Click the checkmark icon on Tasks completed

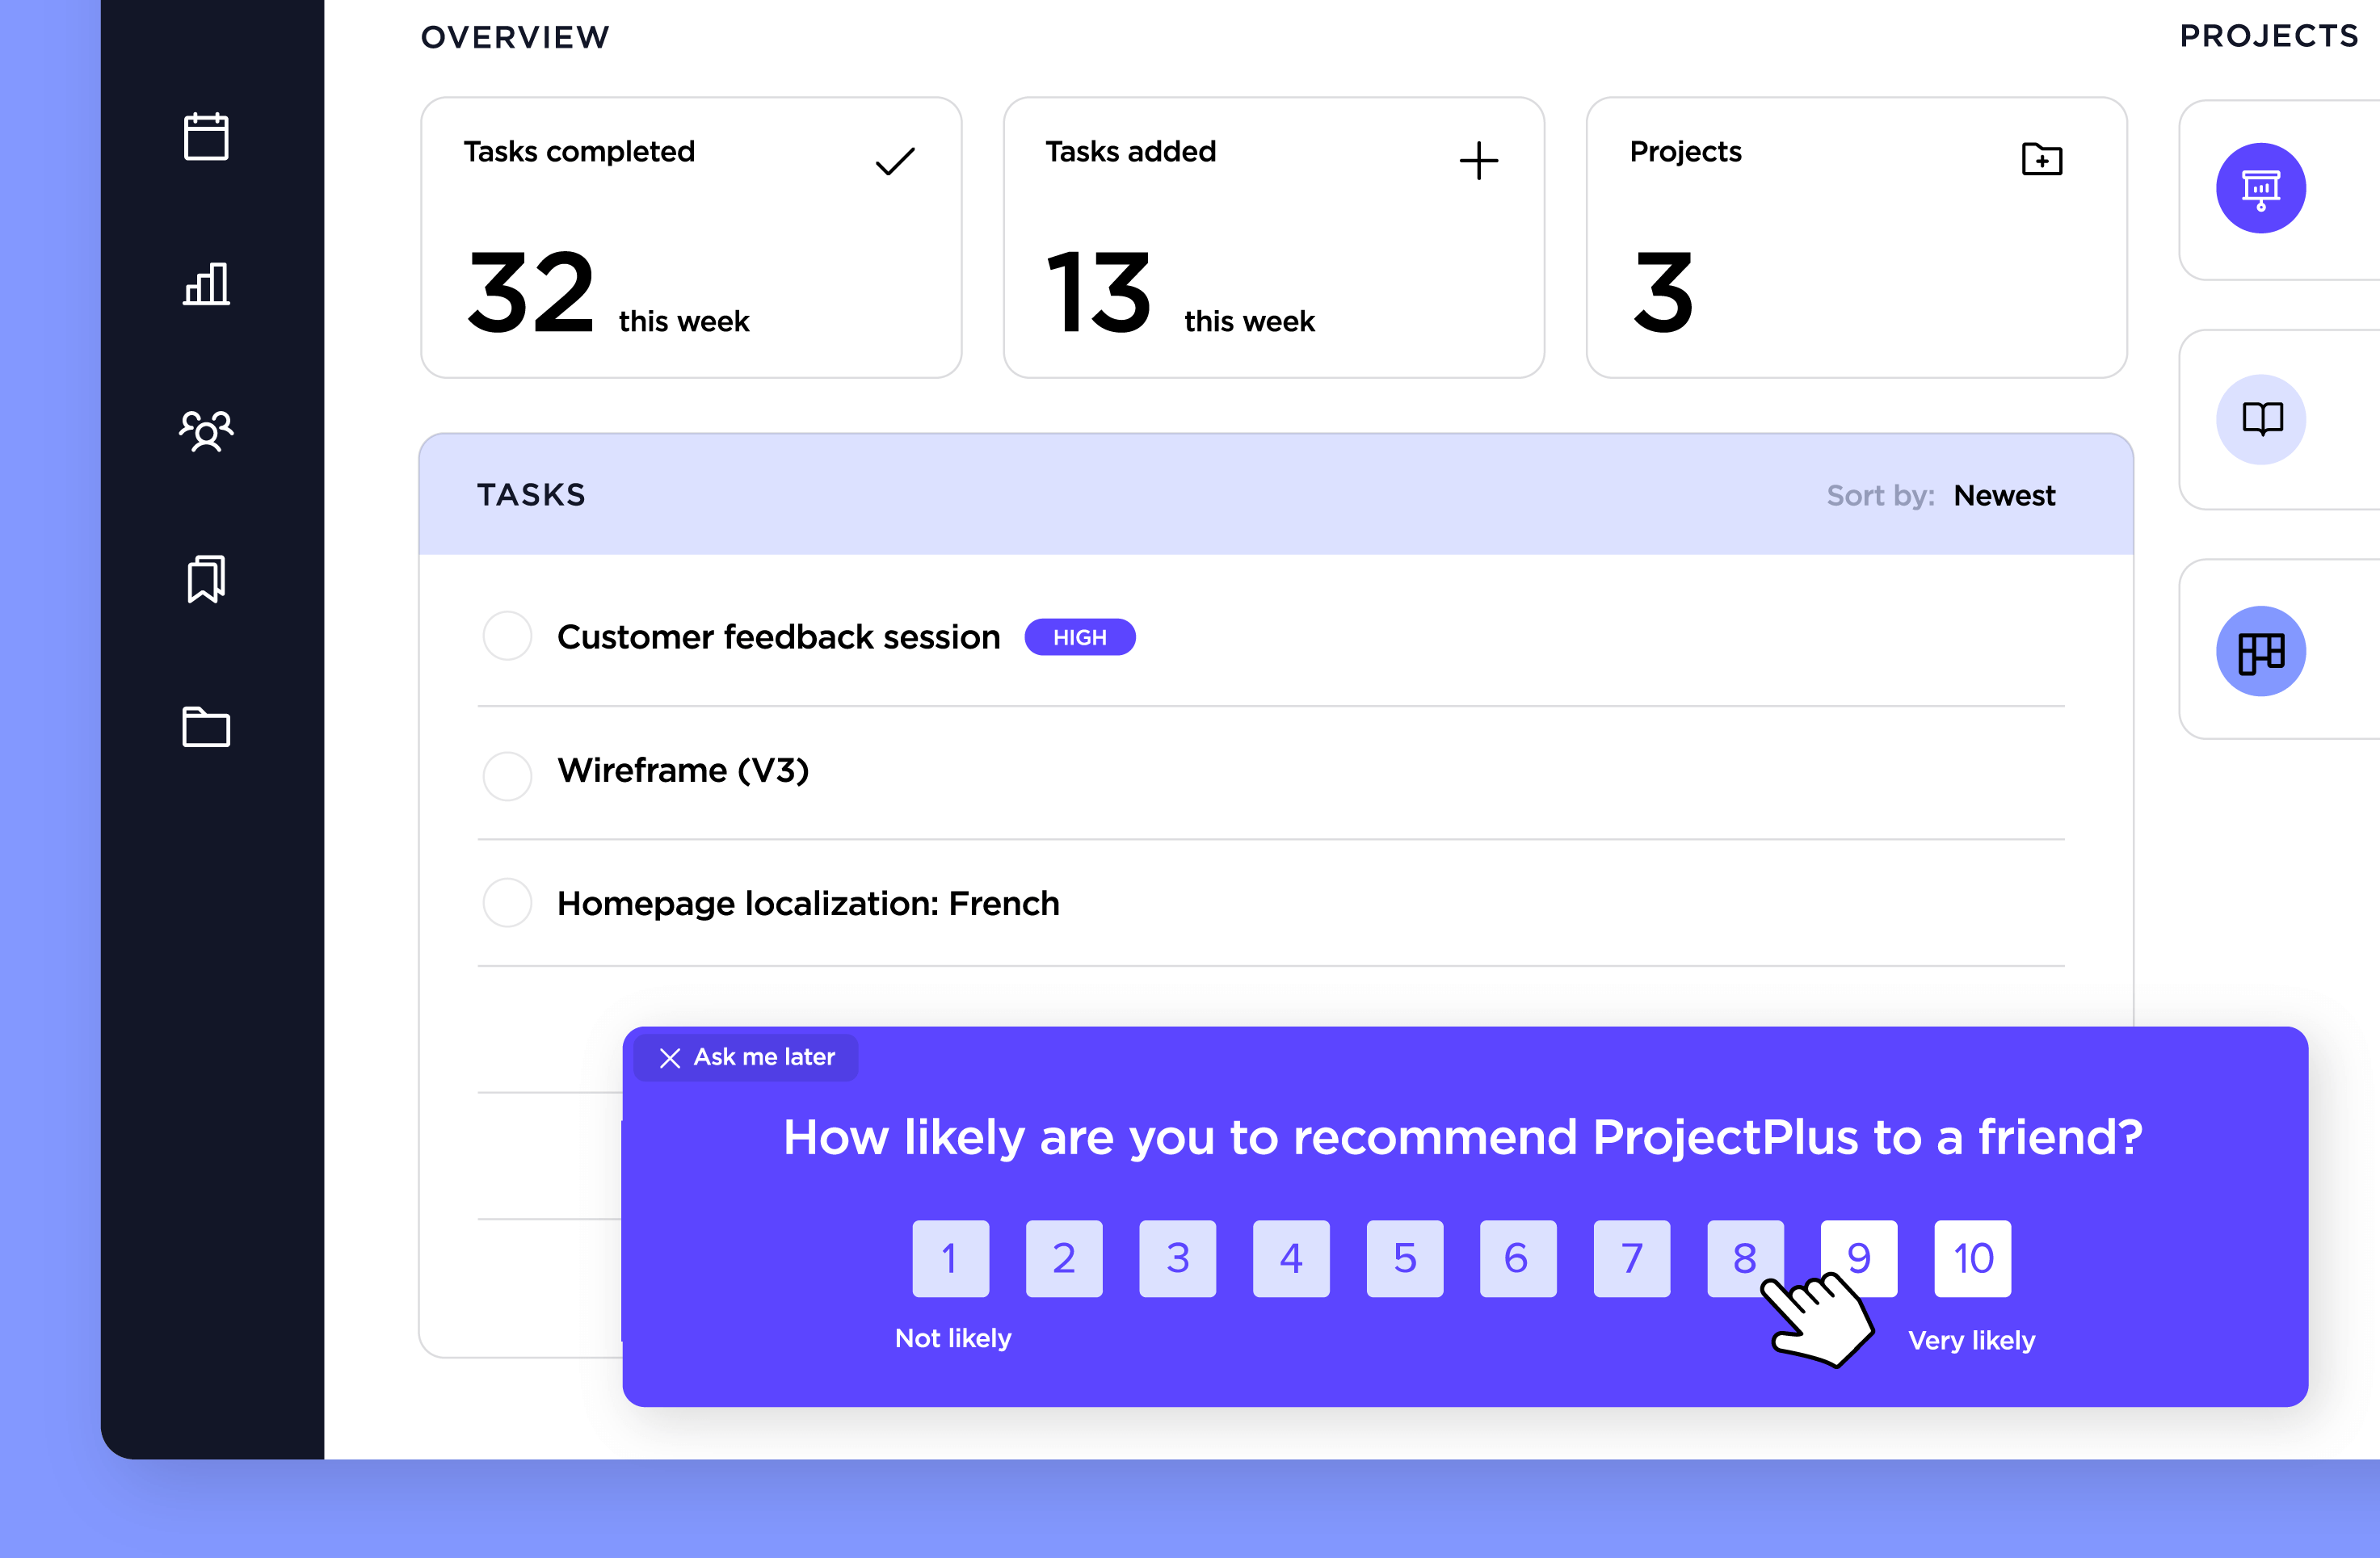pos(895,161)
